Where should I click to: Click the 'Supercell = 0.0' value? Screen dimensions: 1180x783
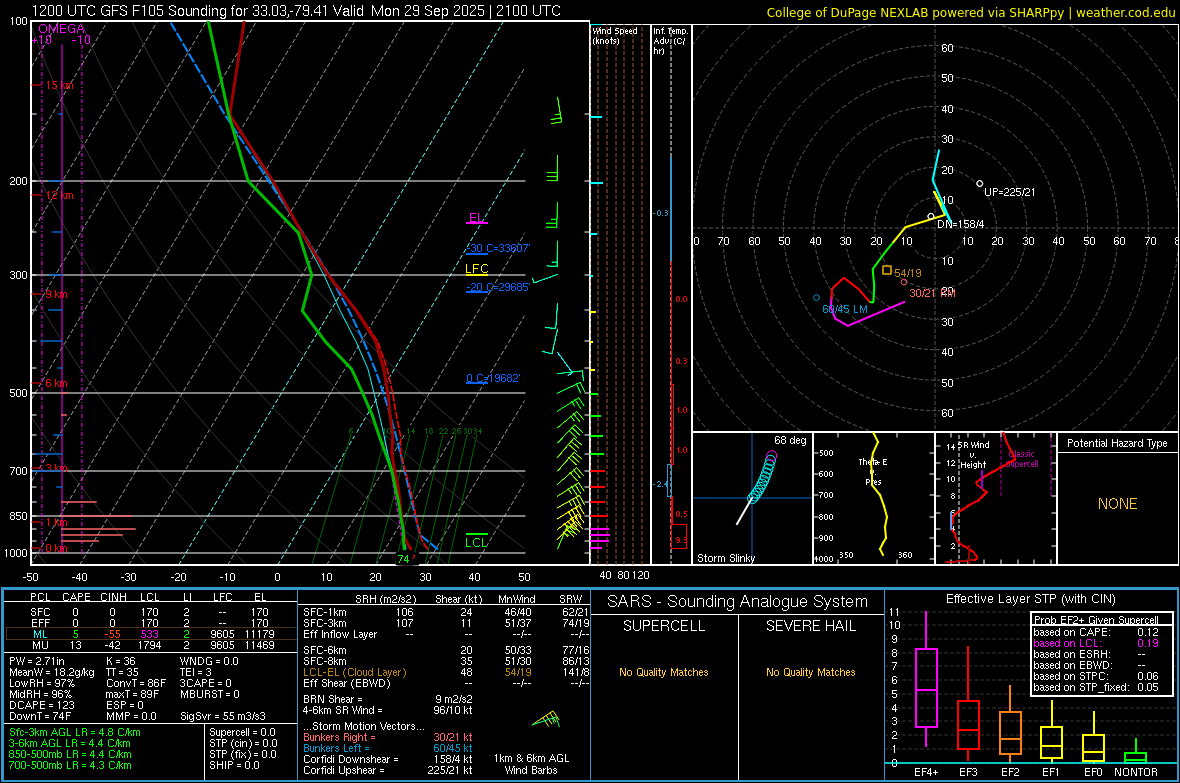click(242, 732)
